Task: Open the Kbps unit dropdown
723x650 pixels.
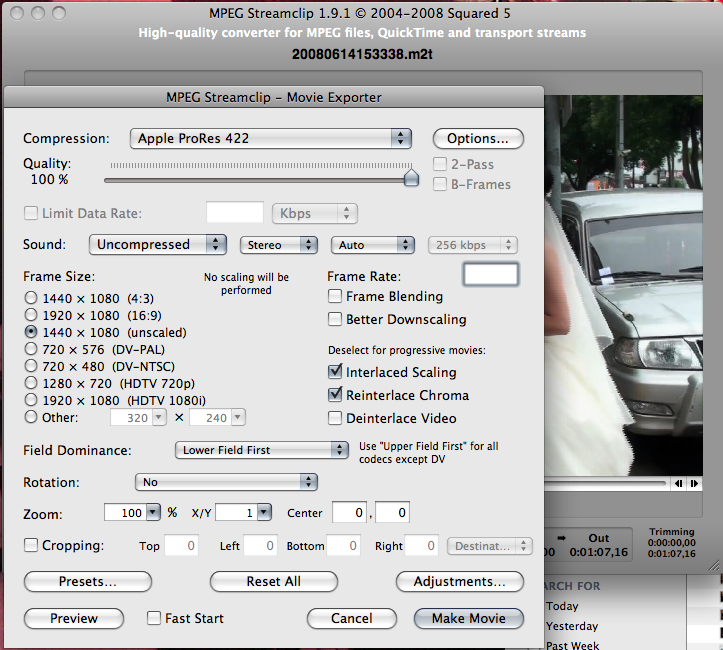Action: [315, 213]
